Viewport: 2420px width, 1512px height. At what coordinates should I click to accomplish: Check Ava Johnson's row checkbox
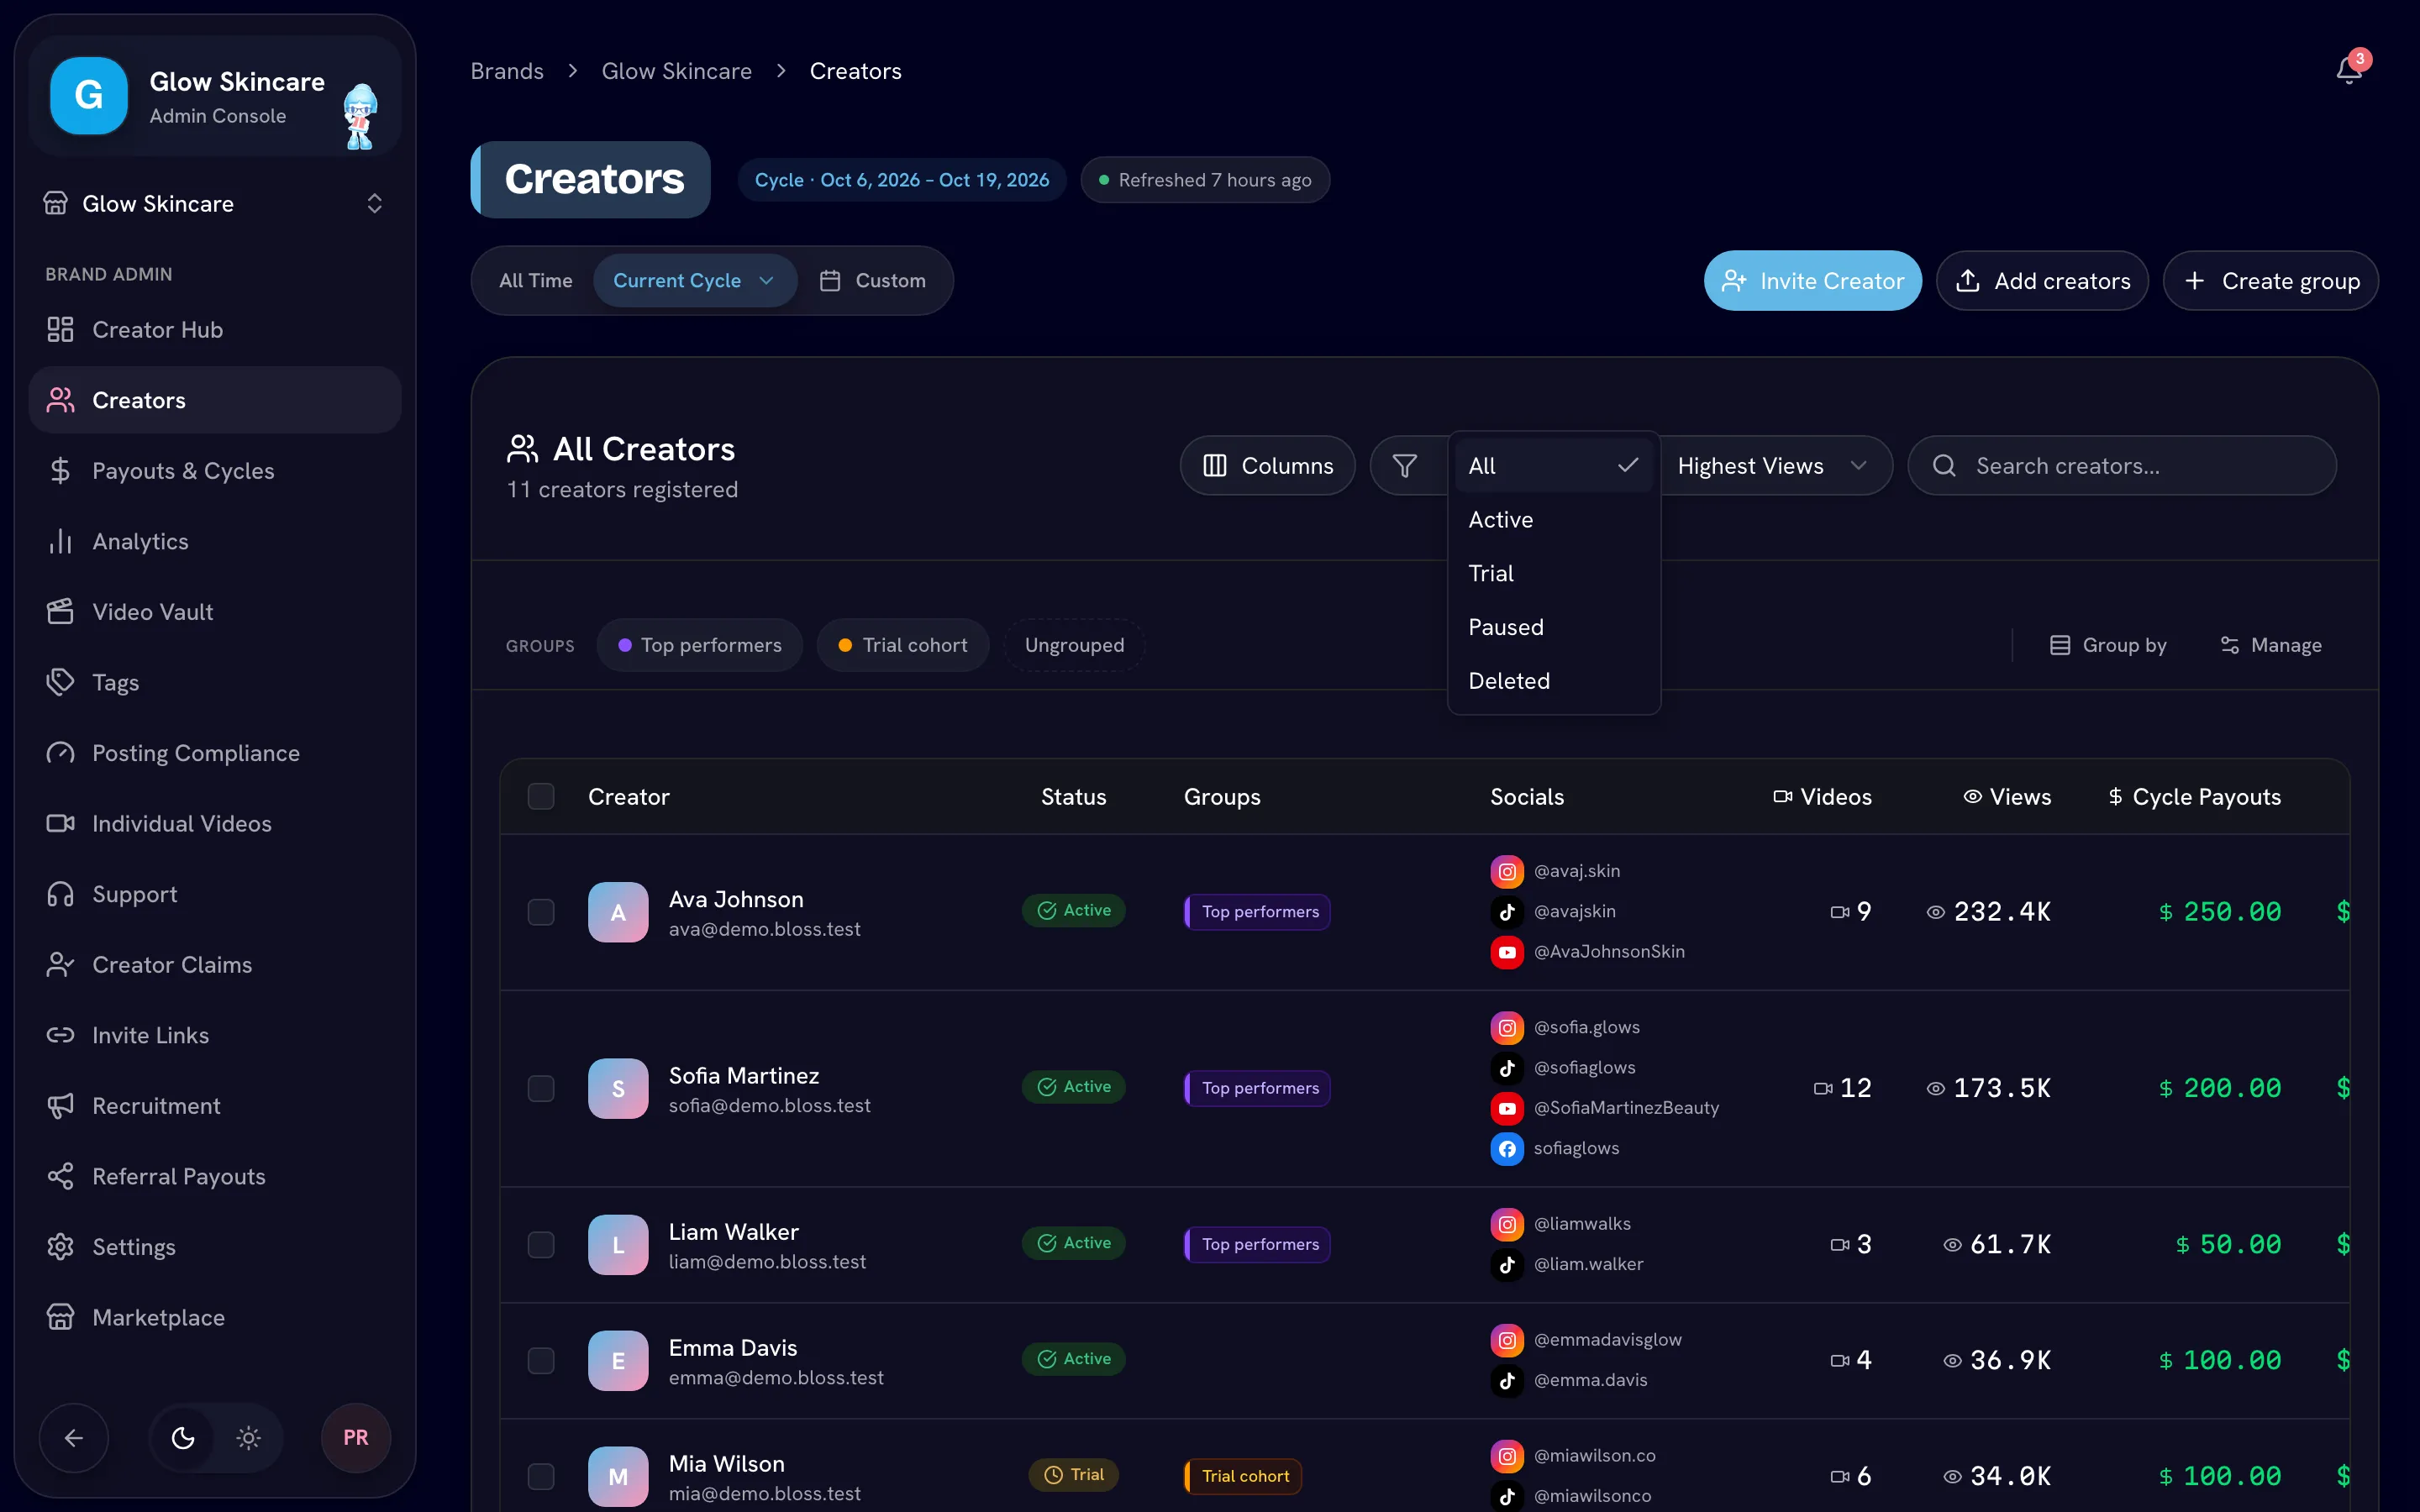point(541,912)
